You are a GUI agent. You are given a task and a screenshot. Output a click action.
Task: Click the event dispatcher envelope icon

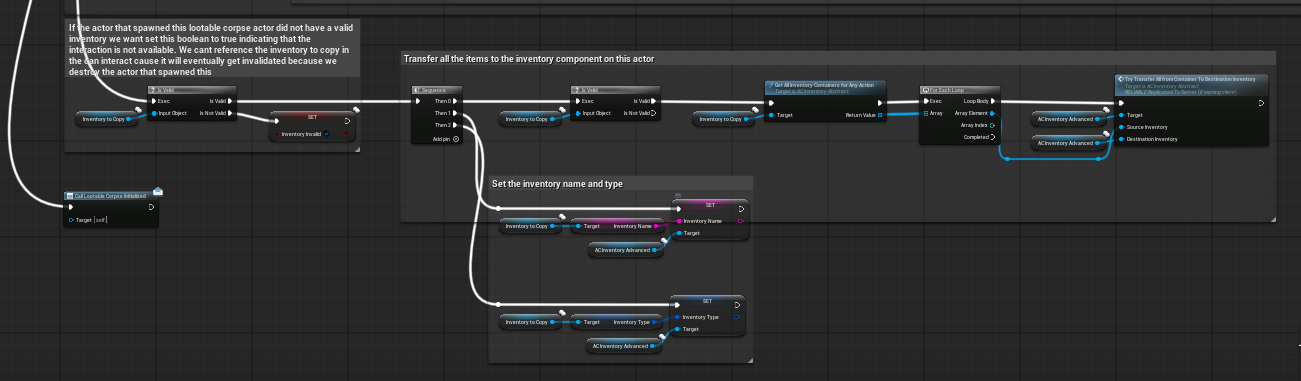[157, 191]
